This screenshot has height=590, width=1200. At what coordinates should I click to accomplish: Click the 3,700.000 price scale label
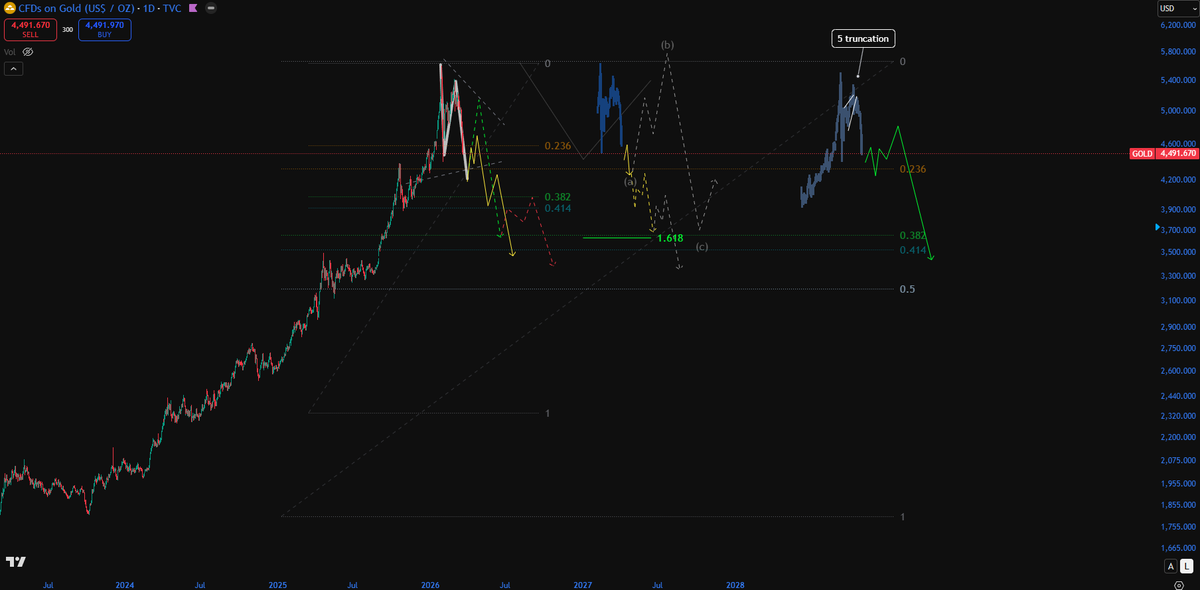[x=1178, y=231]
